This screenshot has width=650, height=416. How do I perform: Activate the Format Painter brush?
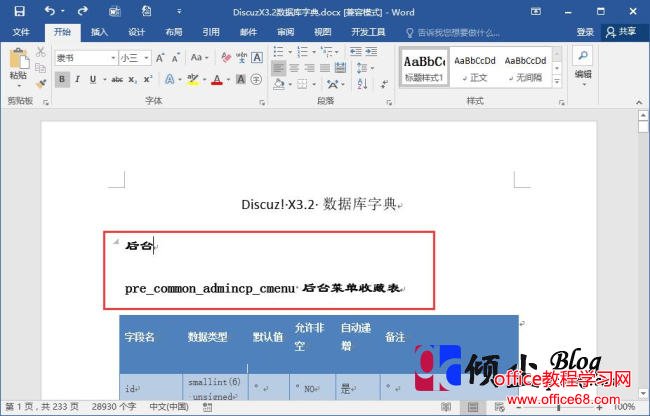pyautogui.click(x=41, y=84)
